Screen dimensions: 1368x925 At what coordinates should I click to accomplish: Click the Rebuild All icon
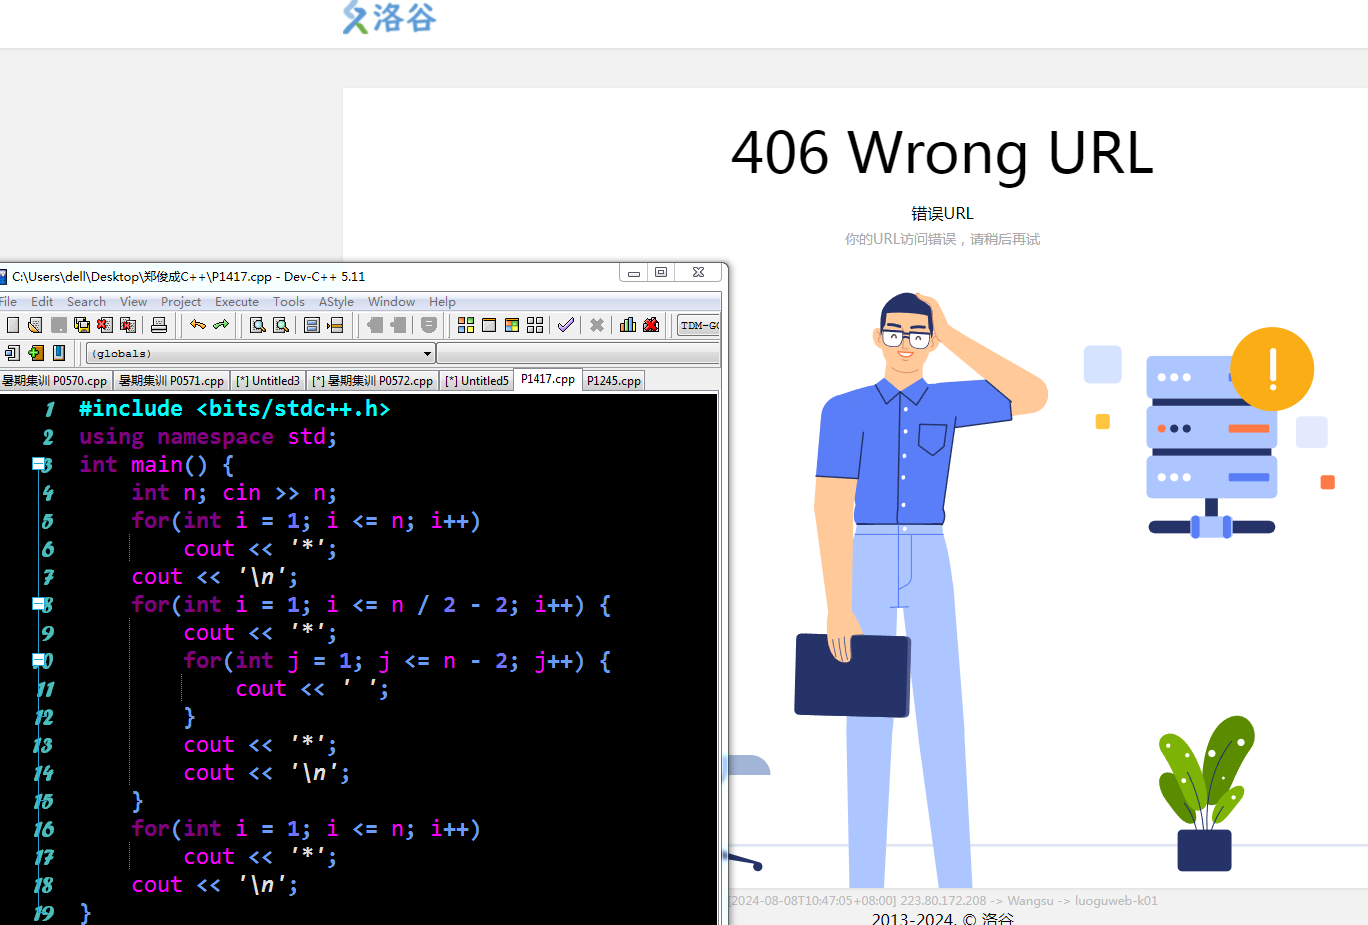535,325
